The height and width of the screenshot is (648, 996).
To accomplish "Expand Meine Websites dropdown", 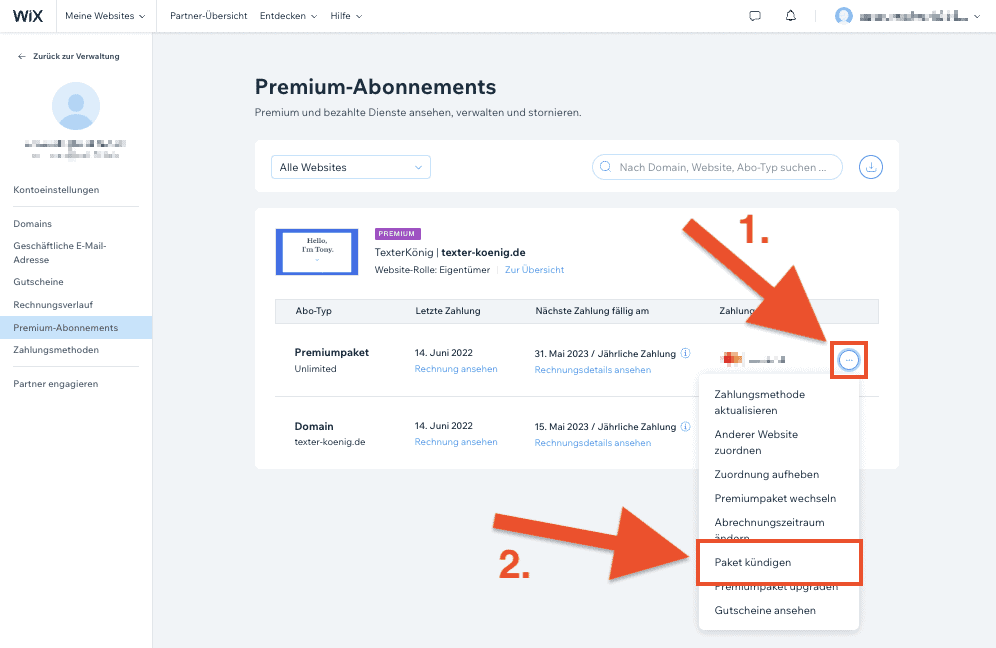I will (x=105, y=16).
